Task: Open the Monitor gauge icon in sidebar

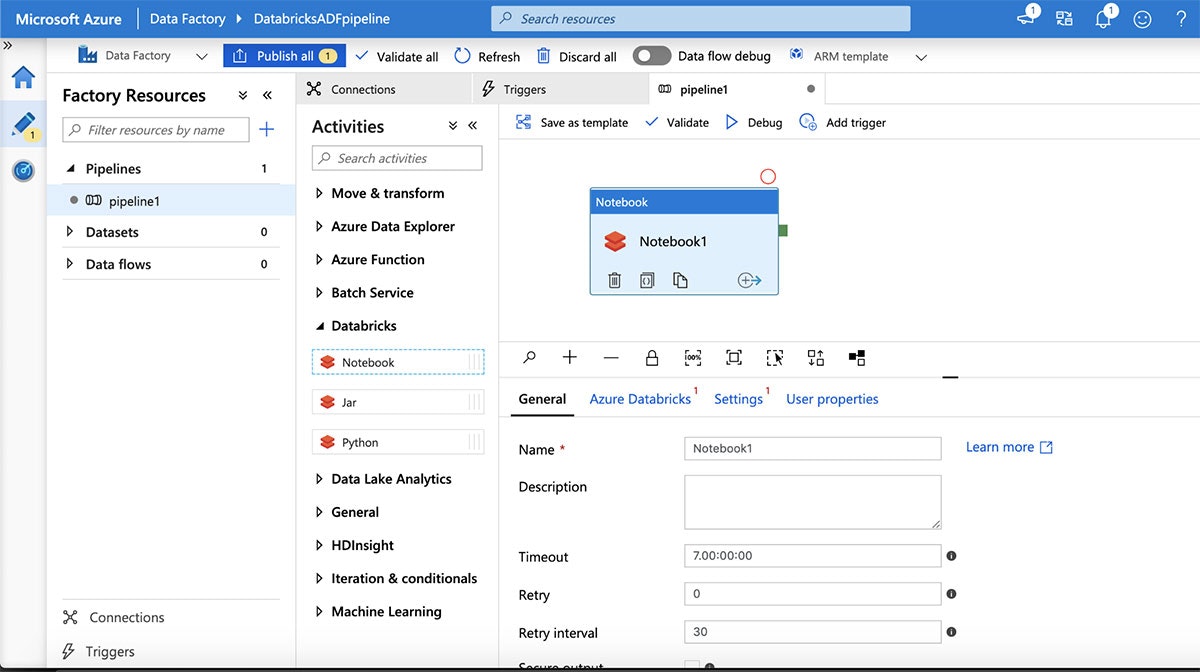Action: click(23, 170)
